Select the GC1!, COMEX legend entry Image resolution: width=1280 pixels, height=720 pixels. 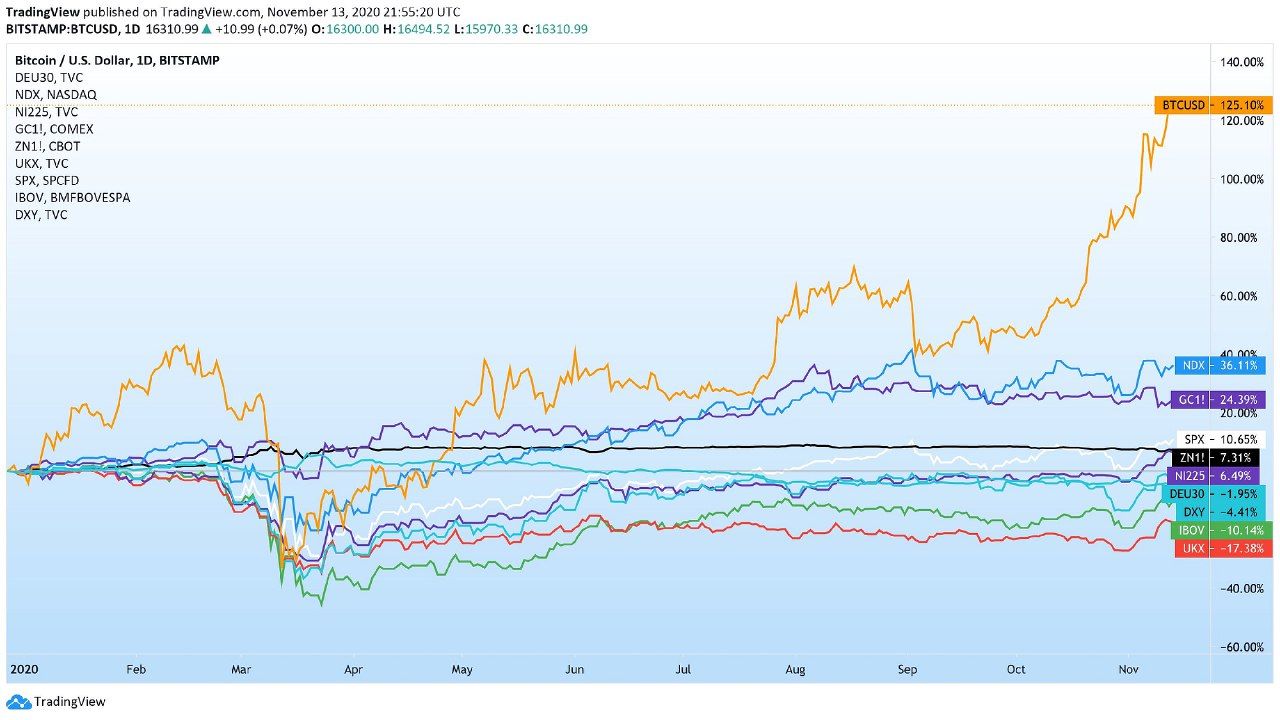coord(54,129)
